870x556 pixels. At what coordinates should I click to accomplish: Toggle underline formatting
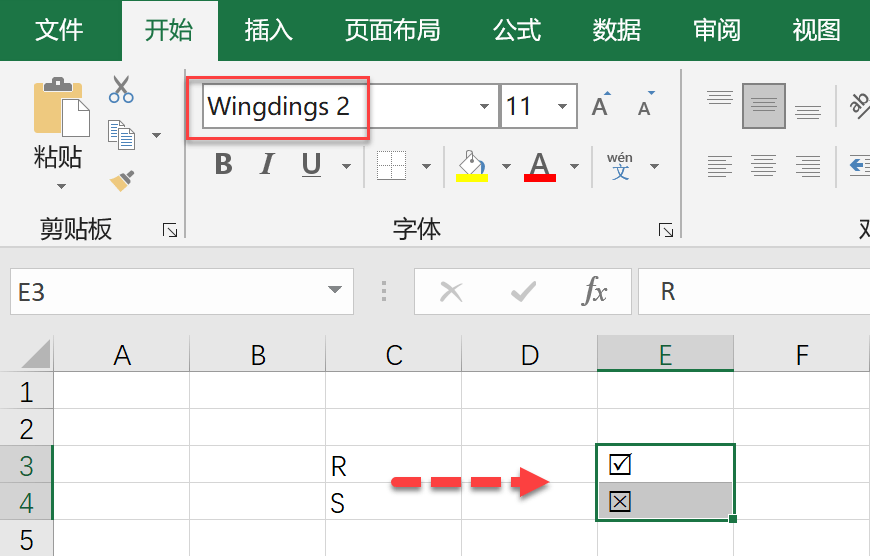pos(311,165)
